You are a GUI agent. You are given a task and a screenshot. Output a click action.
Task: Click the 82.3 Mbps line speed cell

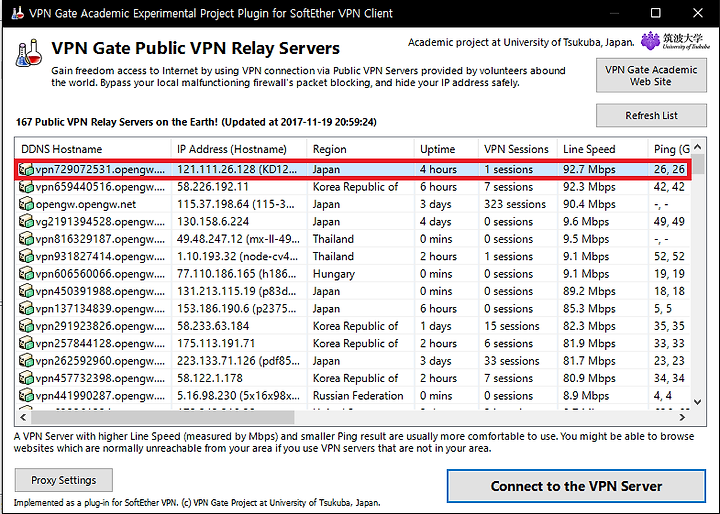coord(589,326)
